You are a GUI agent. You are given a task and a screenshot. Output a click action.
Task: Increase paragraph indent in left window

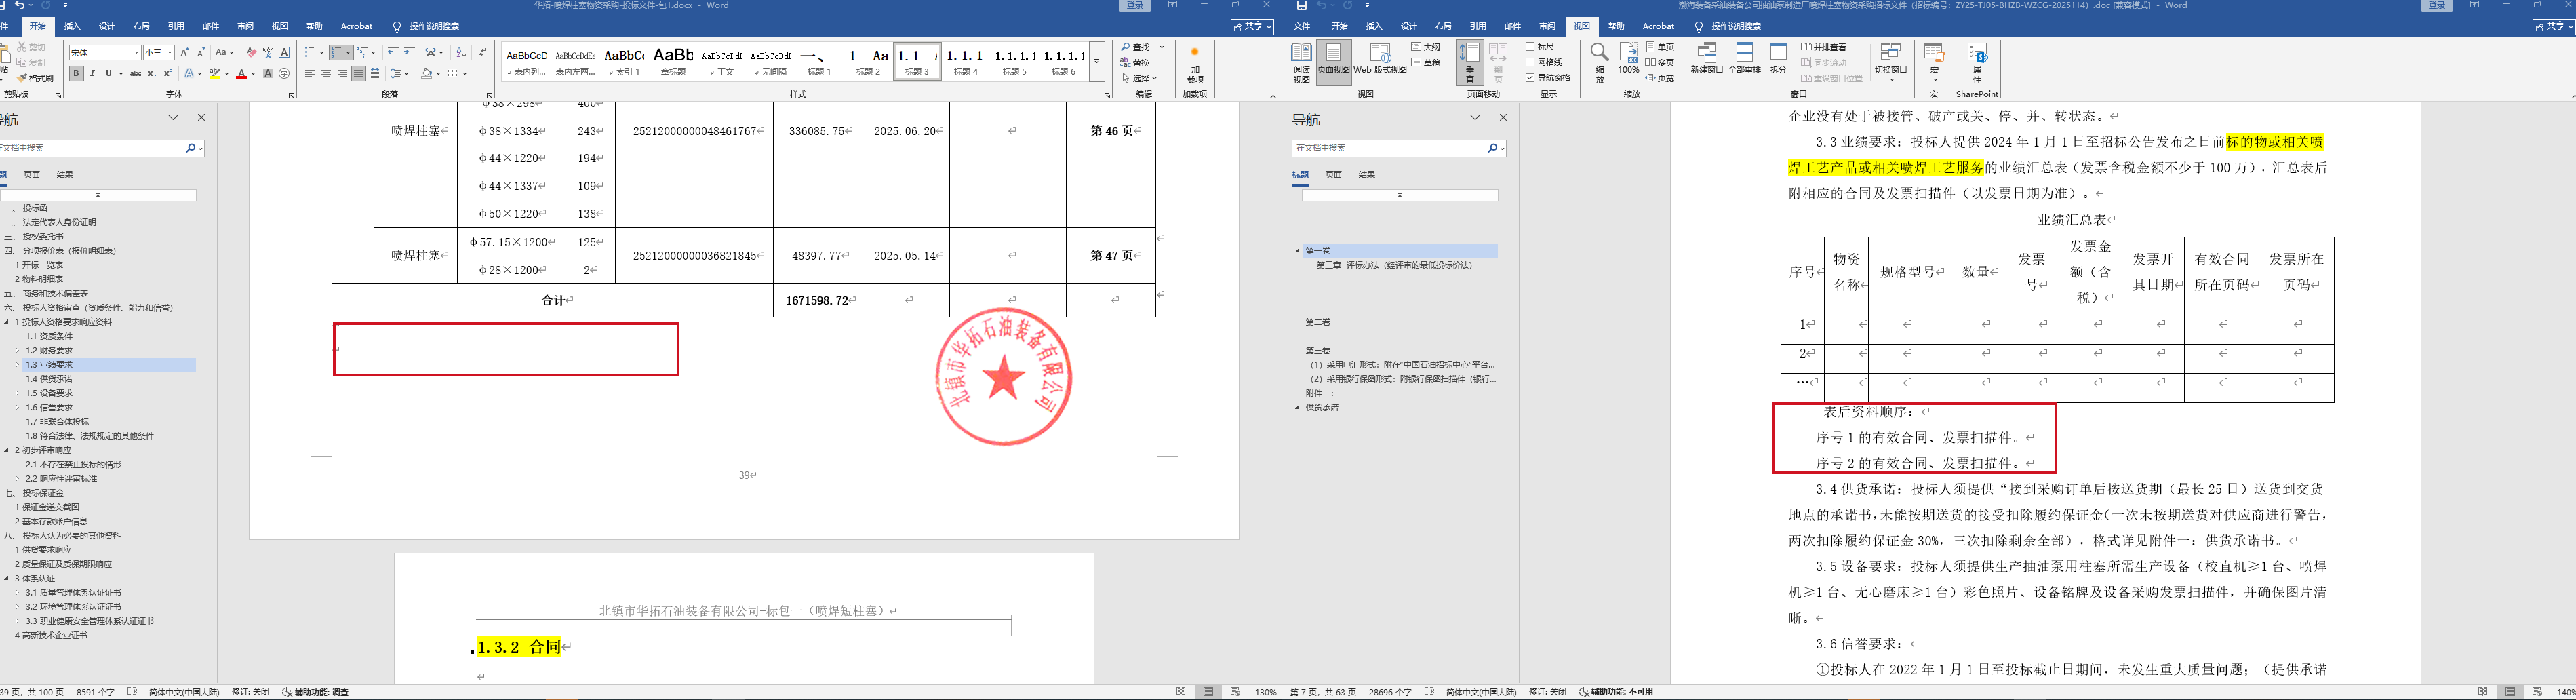409,52
